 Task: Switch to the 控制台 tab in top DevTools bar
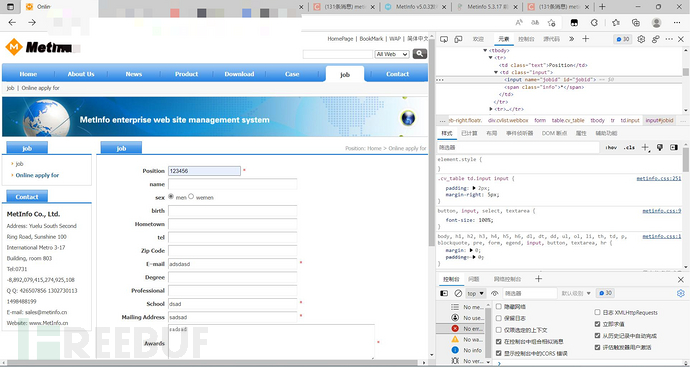click(x=526, y=39)
